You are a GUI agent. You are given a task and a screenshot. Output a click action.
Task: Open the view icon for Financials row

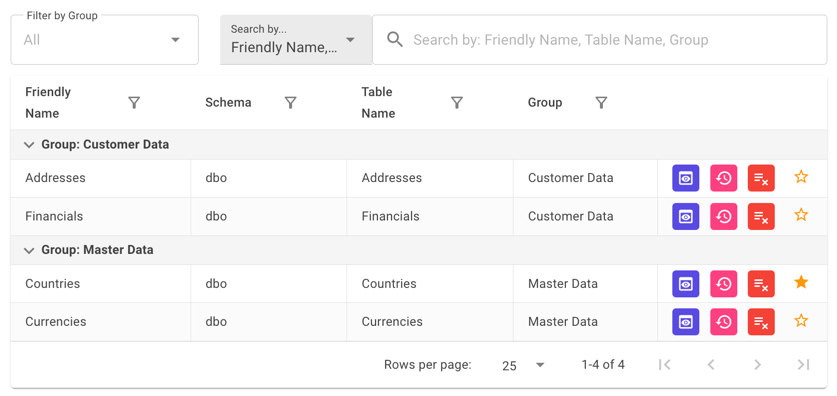tap(685, 217)
